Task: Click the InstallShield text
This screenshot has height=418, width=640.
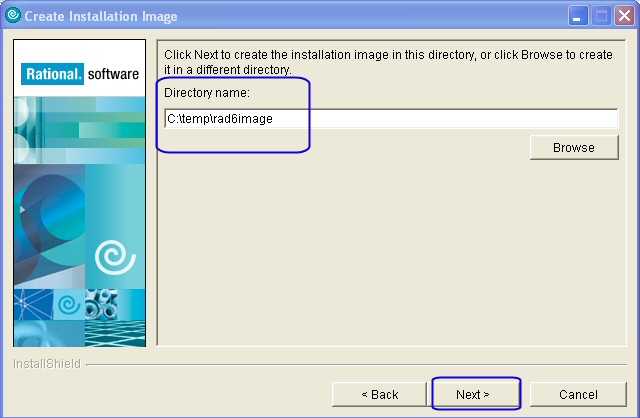Action: pos(47,363)
